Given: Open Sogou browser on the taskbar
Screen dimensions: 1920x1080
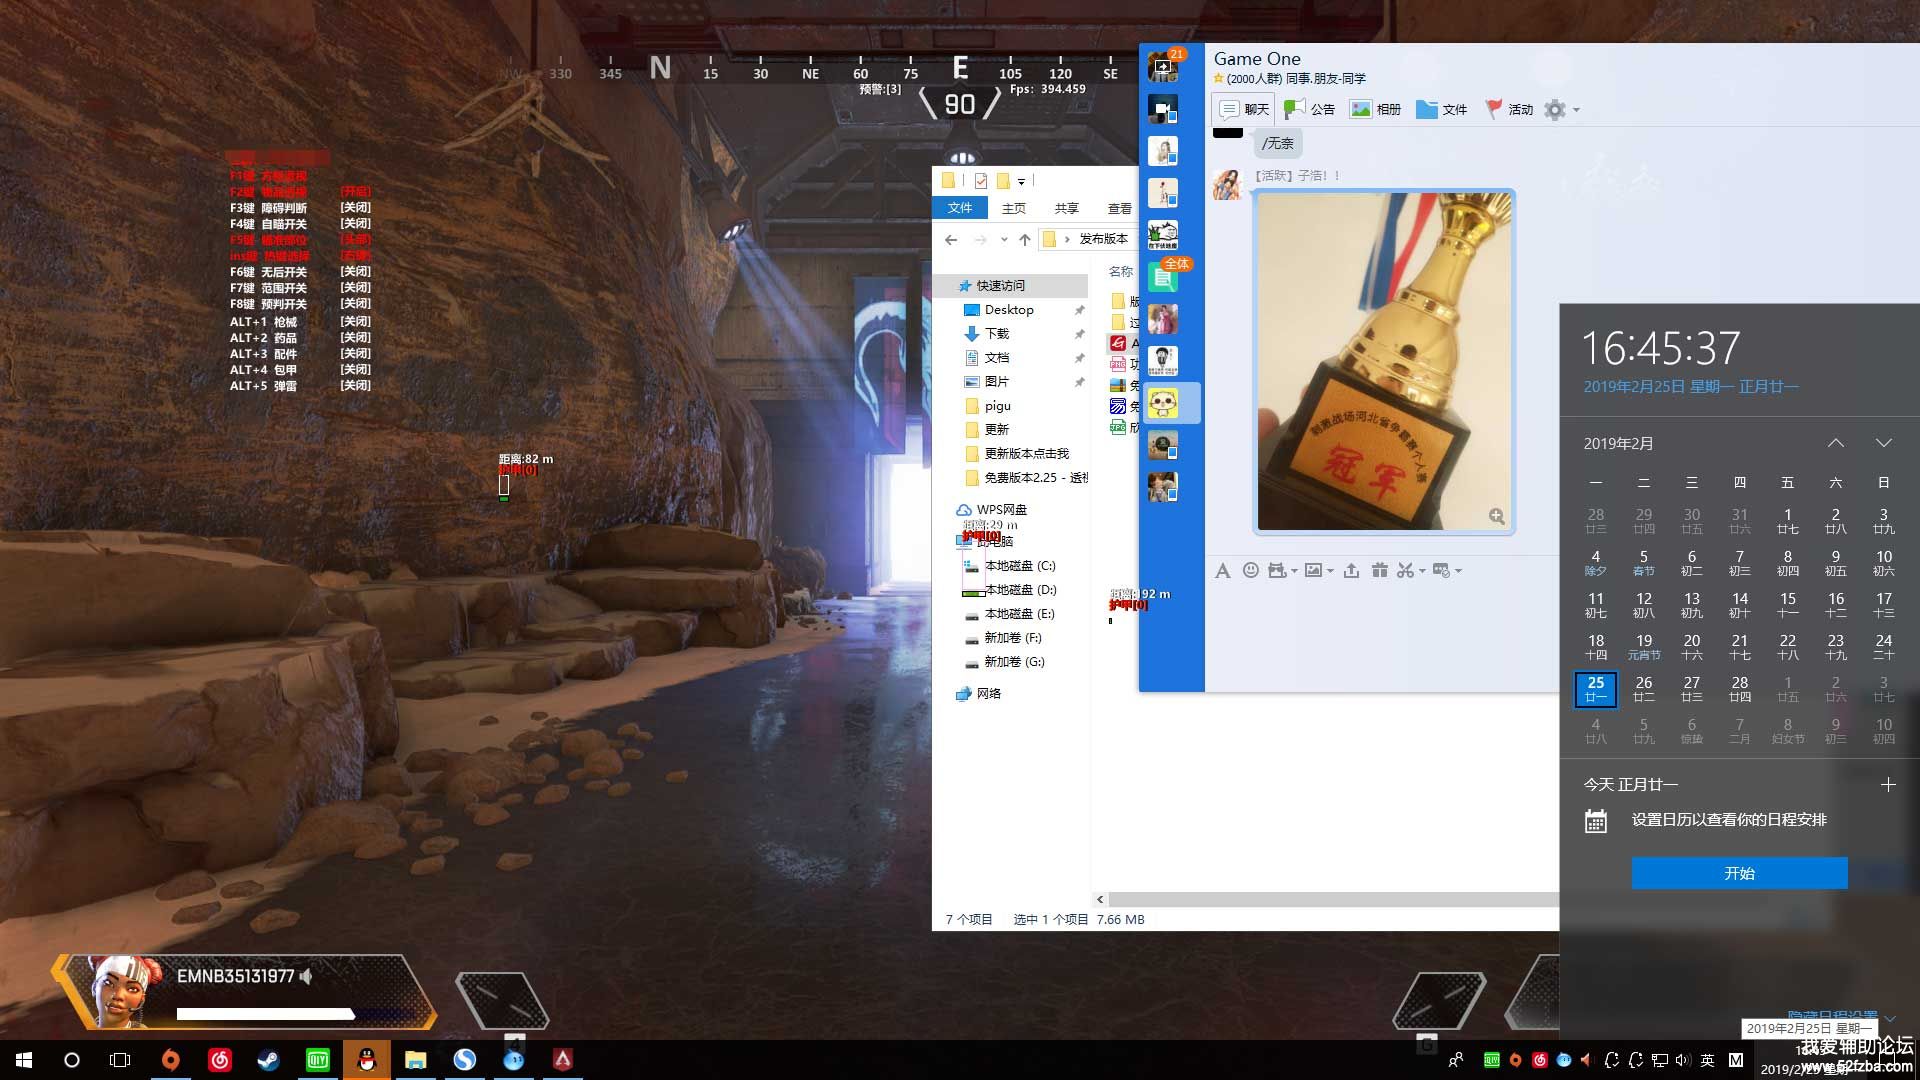Looking at the screenshot, I should [464, 1060].
